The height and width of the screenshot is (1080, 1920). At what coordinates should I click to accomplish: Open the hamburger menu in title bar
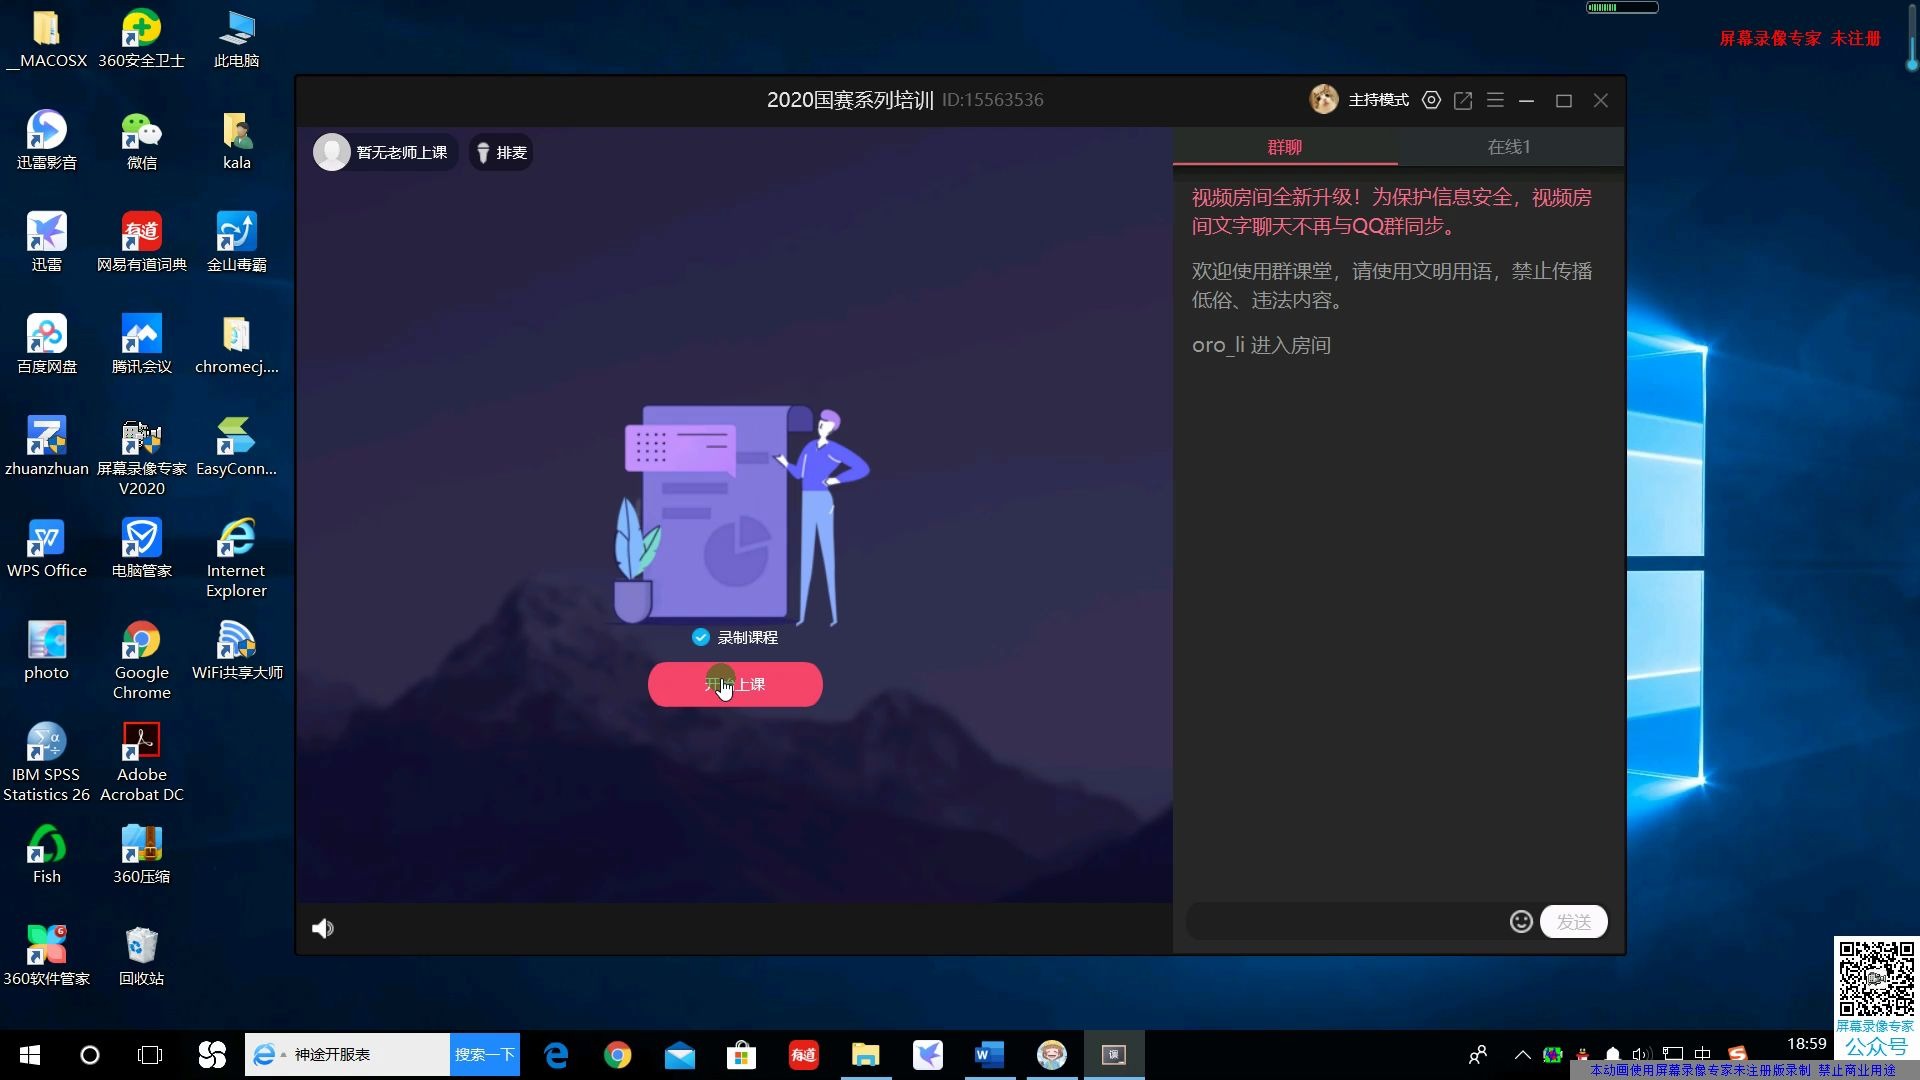pyautogui.click(x=1495, y=100)
